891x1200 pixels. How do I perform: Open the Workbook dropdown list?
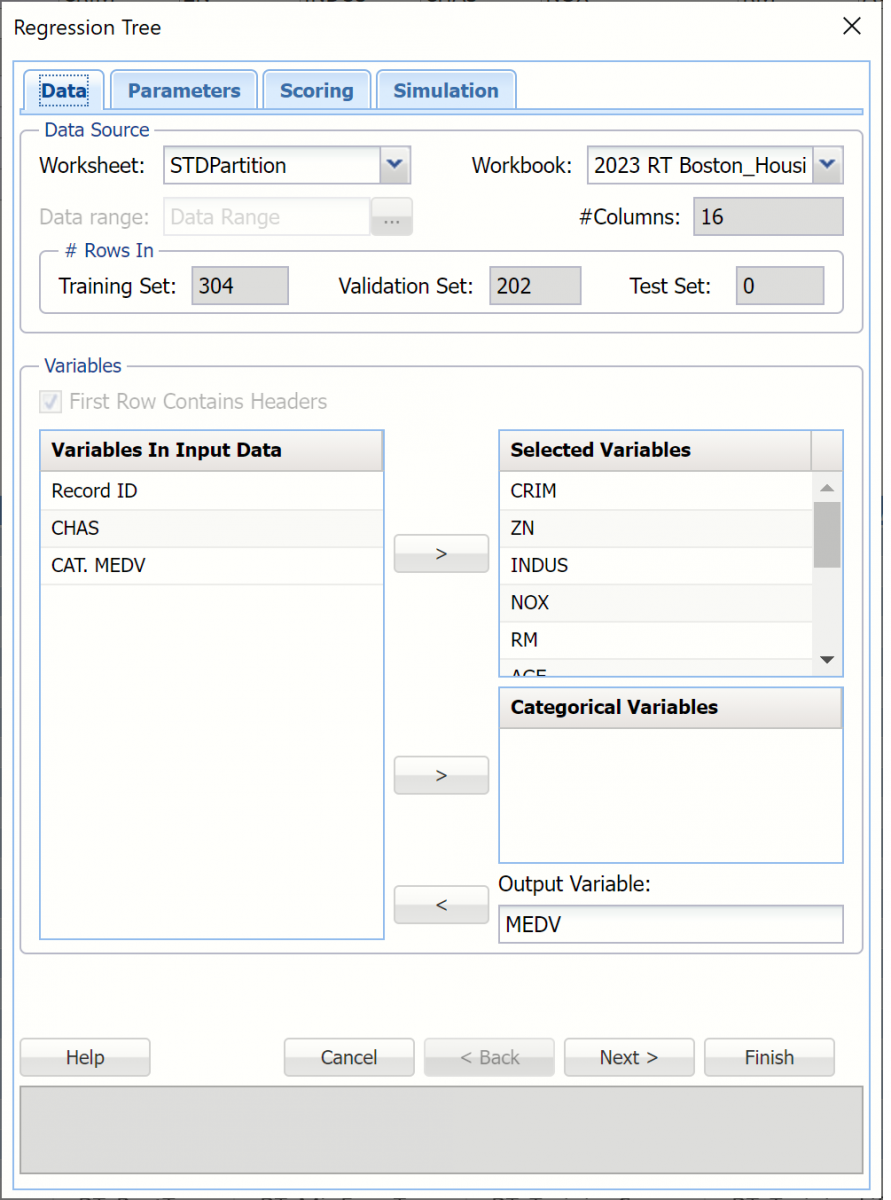pos(828,166)
